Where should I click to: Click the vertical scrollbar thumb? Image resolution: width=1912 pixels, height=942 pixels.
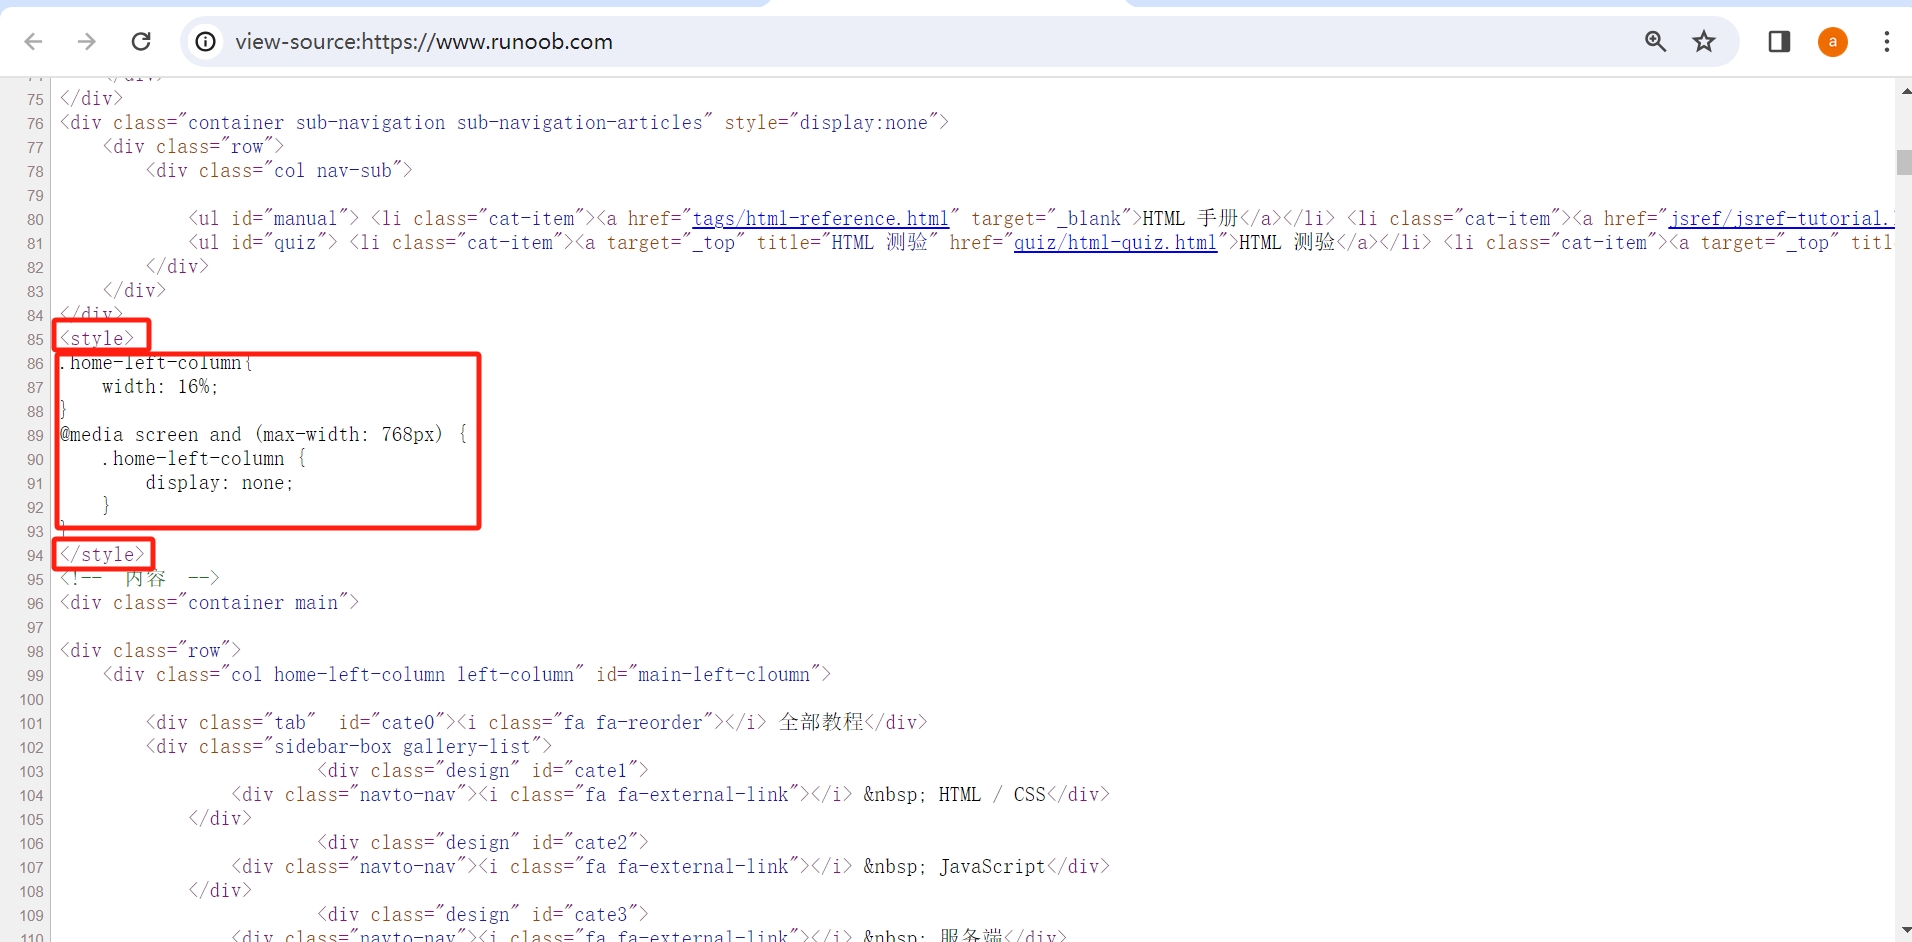1904,162
